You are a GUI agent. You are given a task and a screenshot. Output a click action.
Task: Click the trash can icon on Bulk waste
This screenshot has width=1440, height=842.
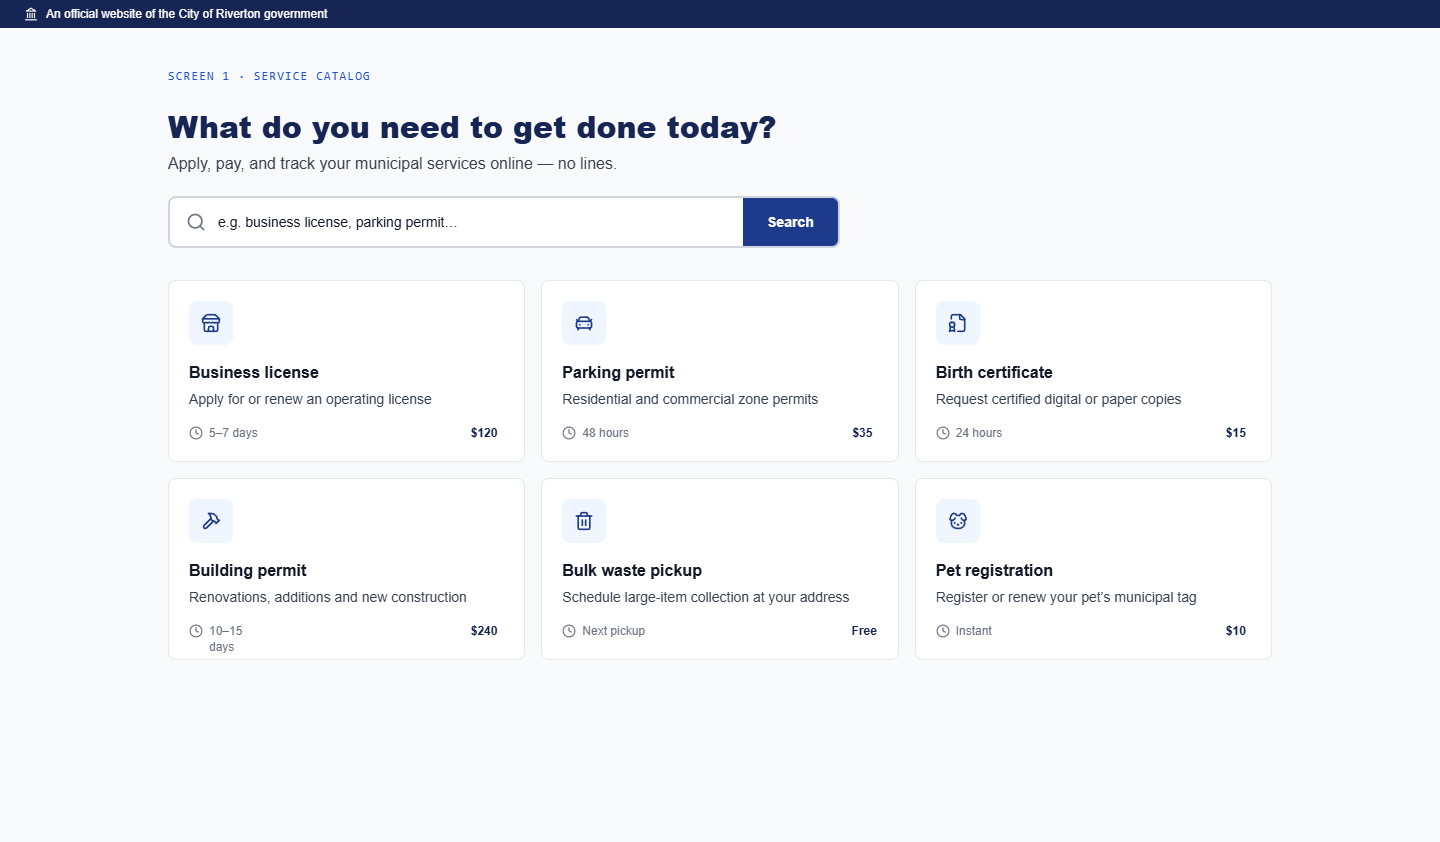584,521
